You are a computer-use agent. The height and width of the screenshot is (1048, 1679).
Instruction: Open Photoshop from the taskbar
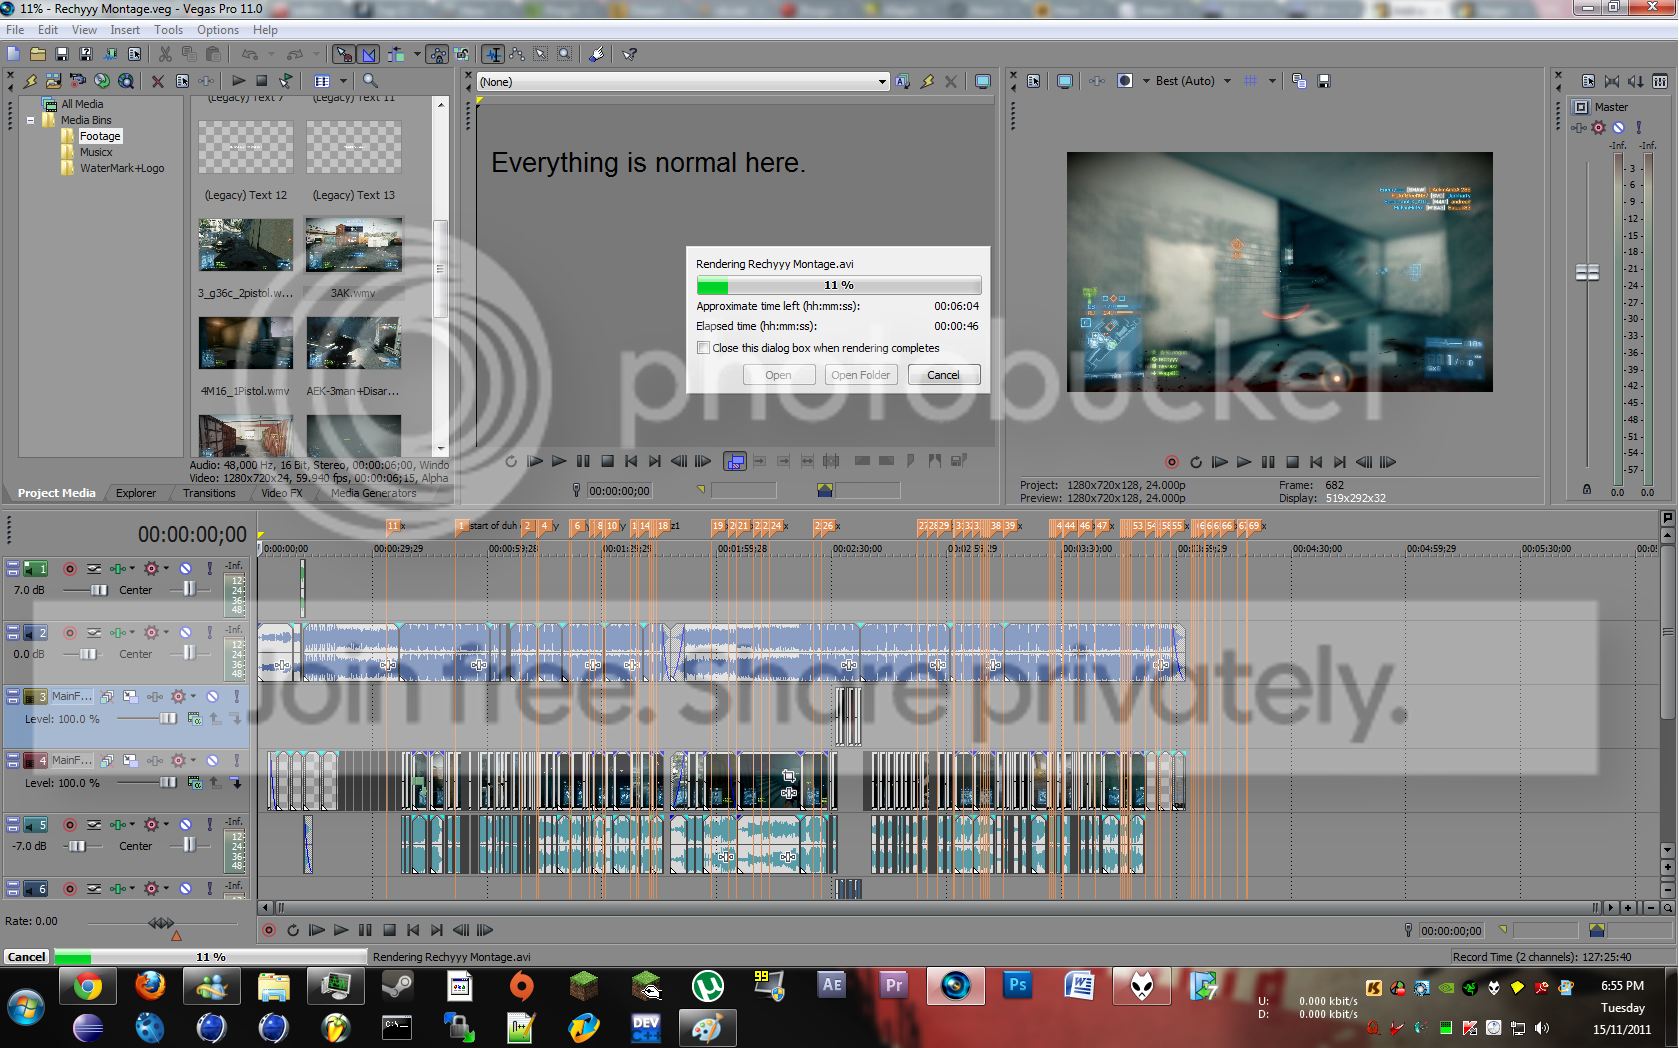1017,987
